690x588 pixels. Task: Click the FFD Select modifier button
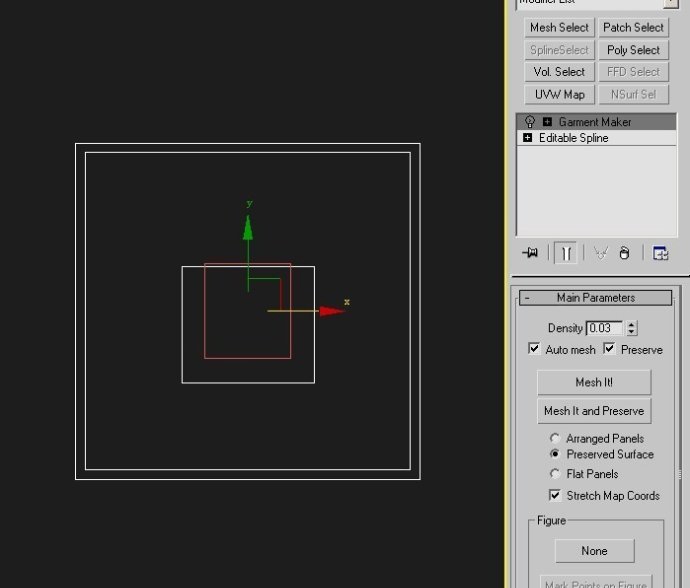coord(633,72)
